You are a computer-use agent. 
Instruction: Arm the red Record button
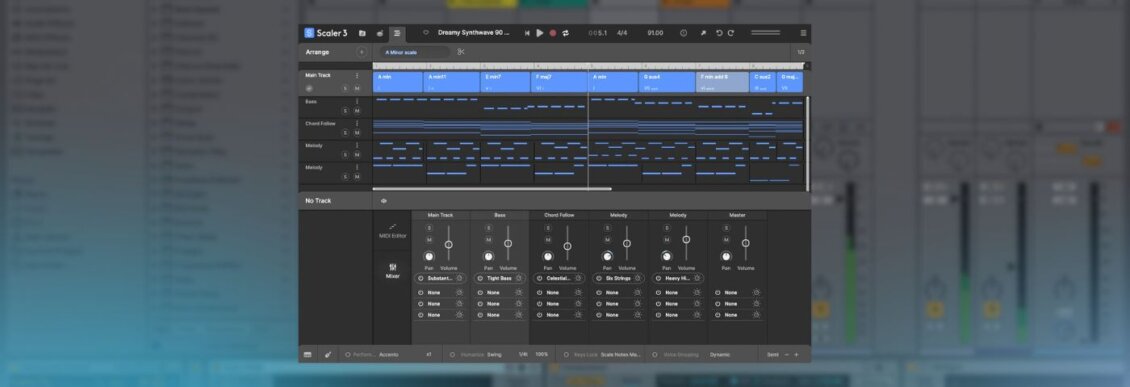[553, 33]
